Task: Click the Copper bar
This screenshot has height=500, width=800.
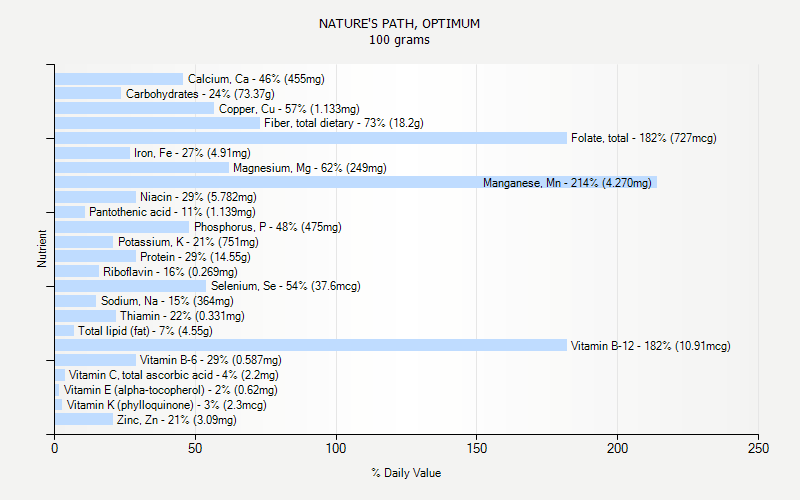Action: pyautogui.click(x=134, y=108)
